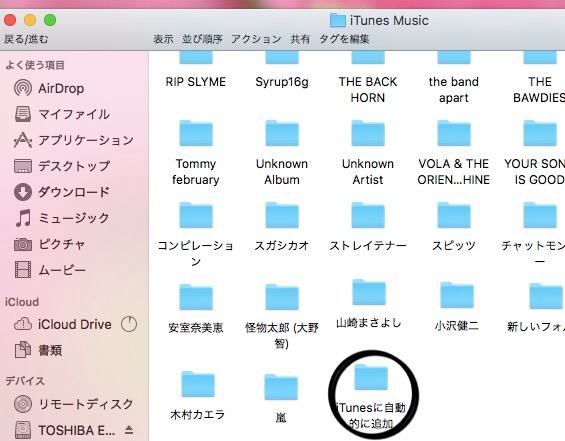The height and width of the screenshot is (441, 565).
Task: Click the RIP SLYME folder name
Action: (196, 82)
